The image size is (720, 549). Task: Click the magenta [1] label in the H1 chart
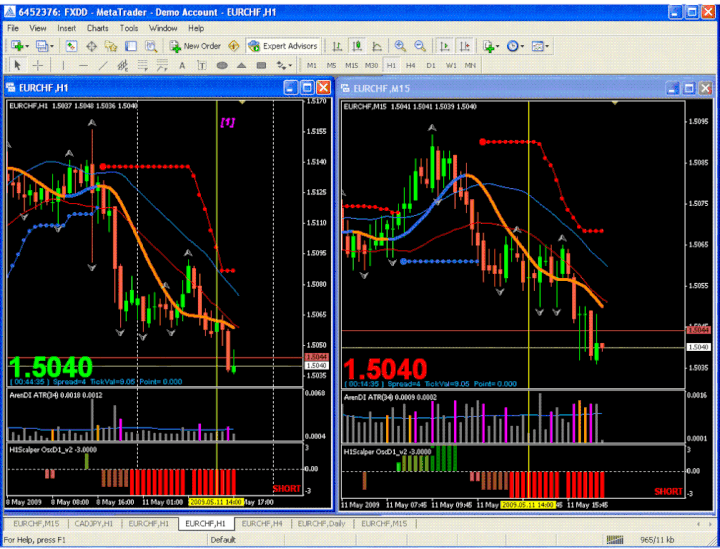[227, 122]
